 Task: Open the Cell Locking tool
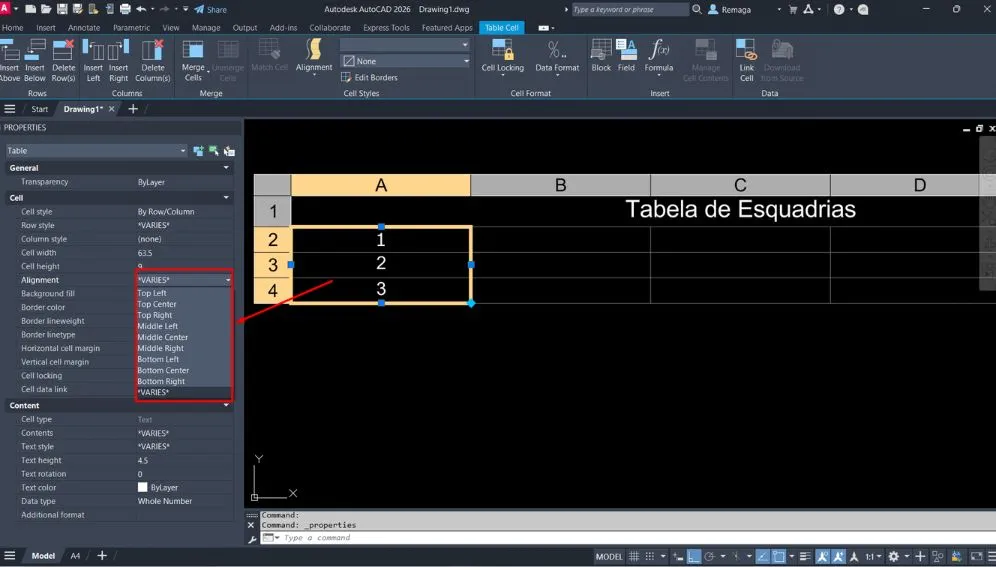(502, 56)
